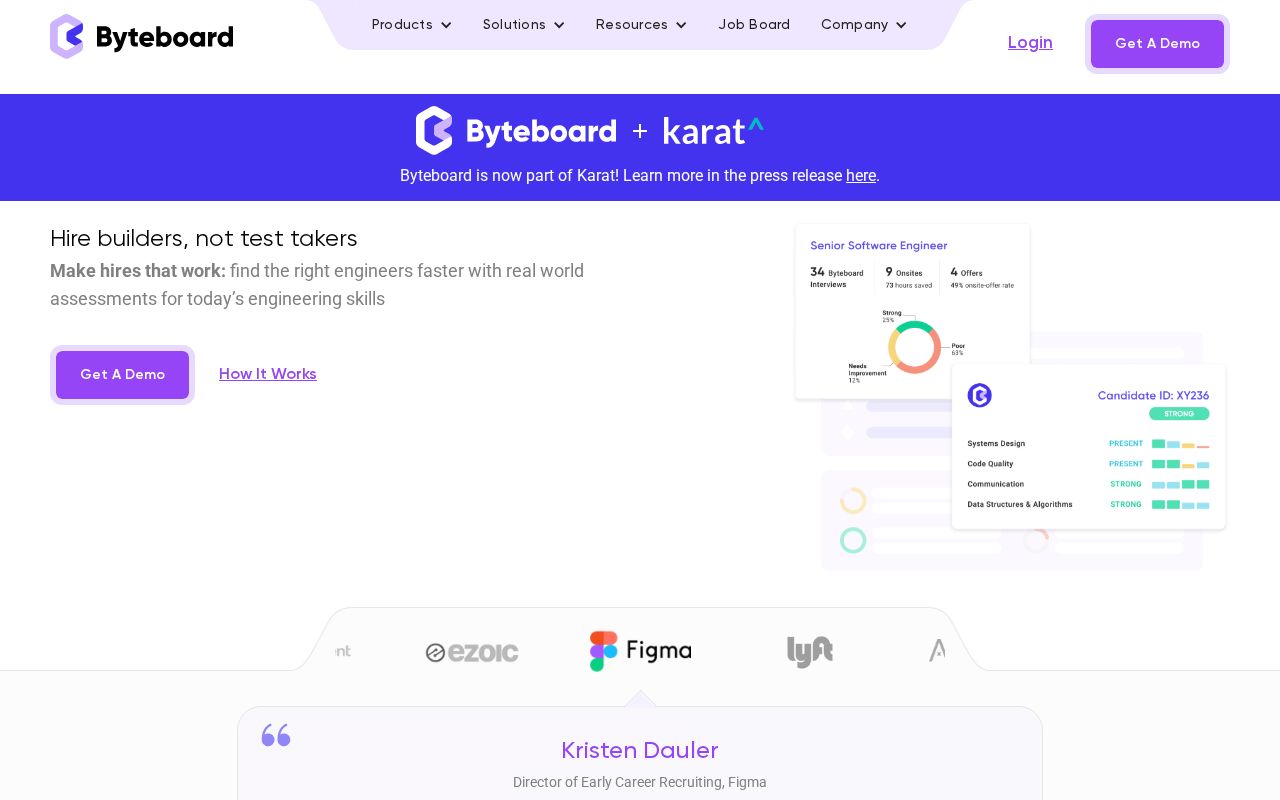The height and width of the screenshot is (800, 1280).
Task: Click the donut chart on the Senior Software Engineer card
Action: pyautogui.click(x=914, y=346)
